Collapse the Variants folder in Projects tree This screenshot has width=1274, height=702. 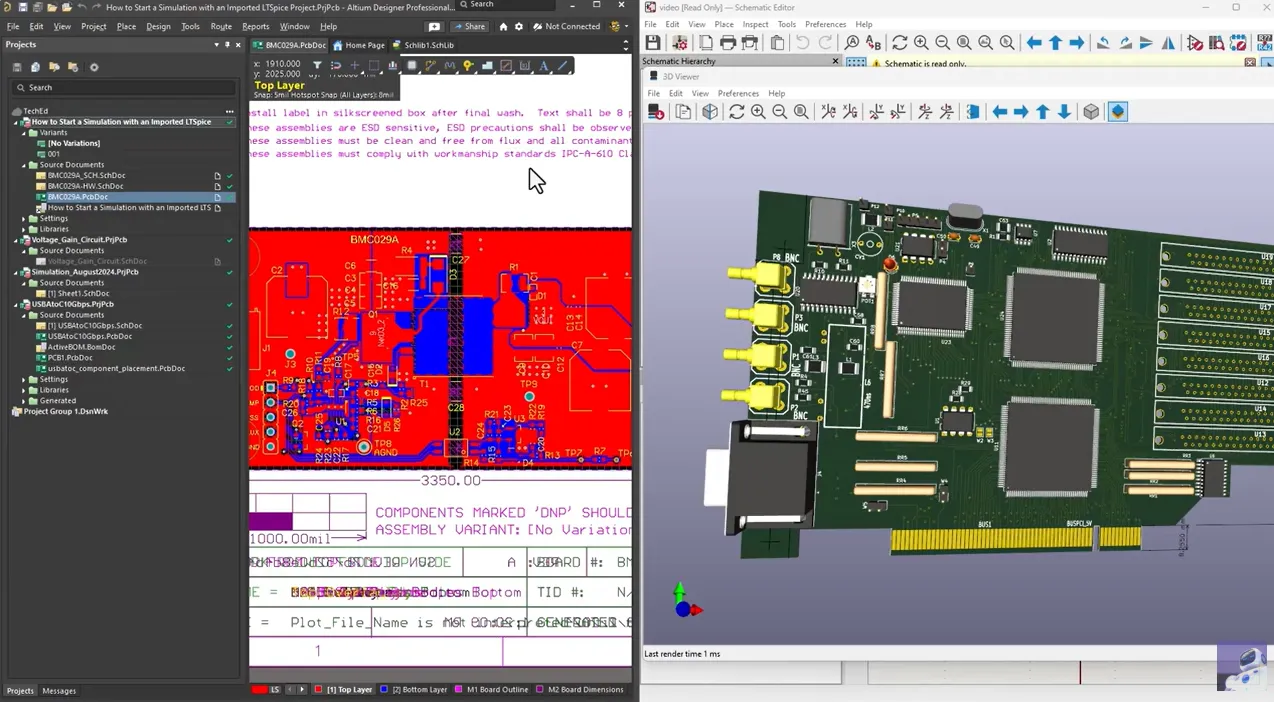point(24,133)
